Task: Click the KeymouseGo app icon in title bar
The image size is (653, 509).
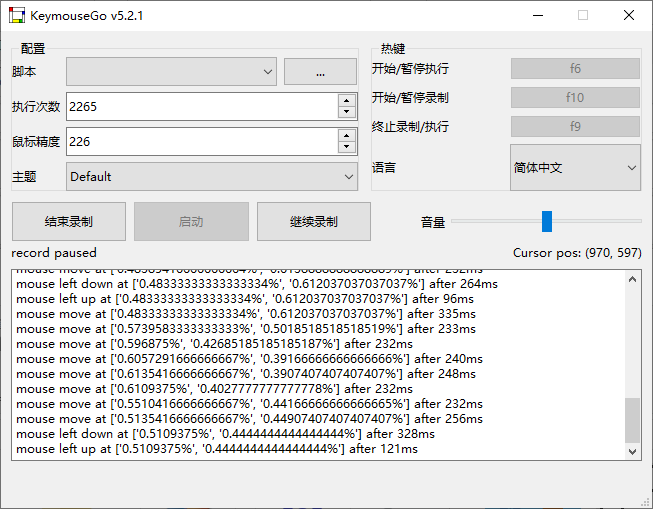Action: pyautogui.click(x=17, y=15)
